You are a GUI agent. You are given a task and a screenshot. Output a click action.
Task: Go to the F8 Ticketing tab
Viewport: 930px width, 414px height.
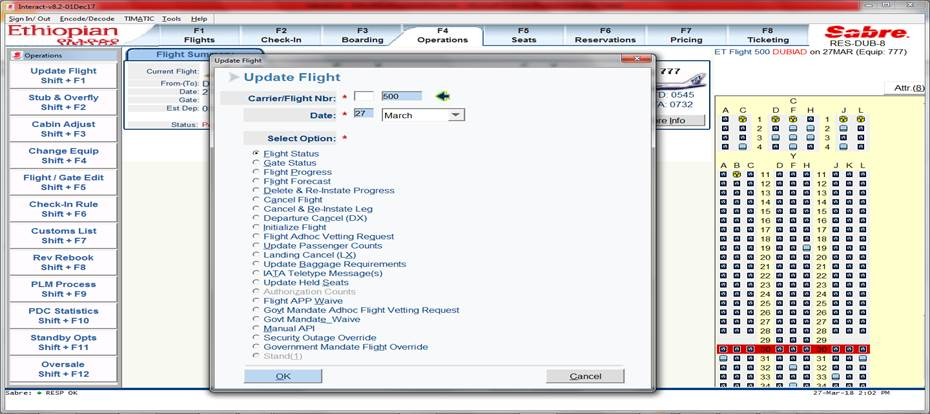click(767, 35)
